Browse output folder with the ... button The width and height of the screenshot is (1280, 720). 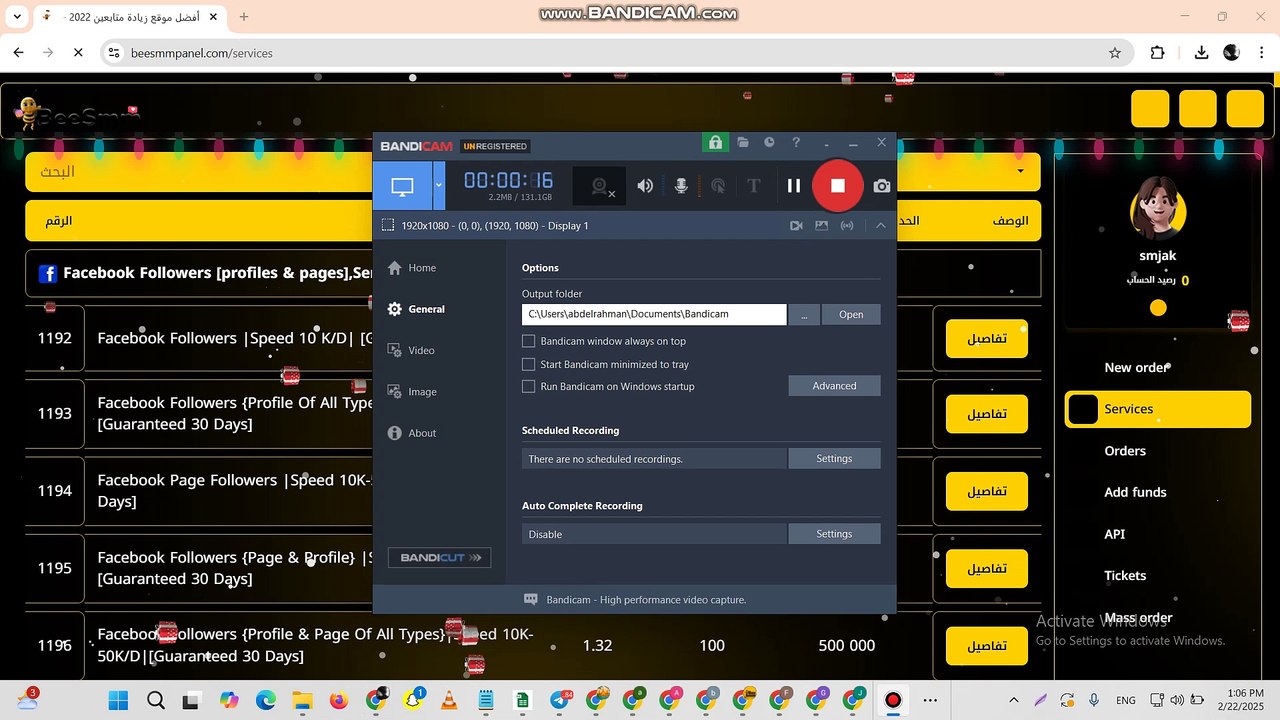pos(804,314)
